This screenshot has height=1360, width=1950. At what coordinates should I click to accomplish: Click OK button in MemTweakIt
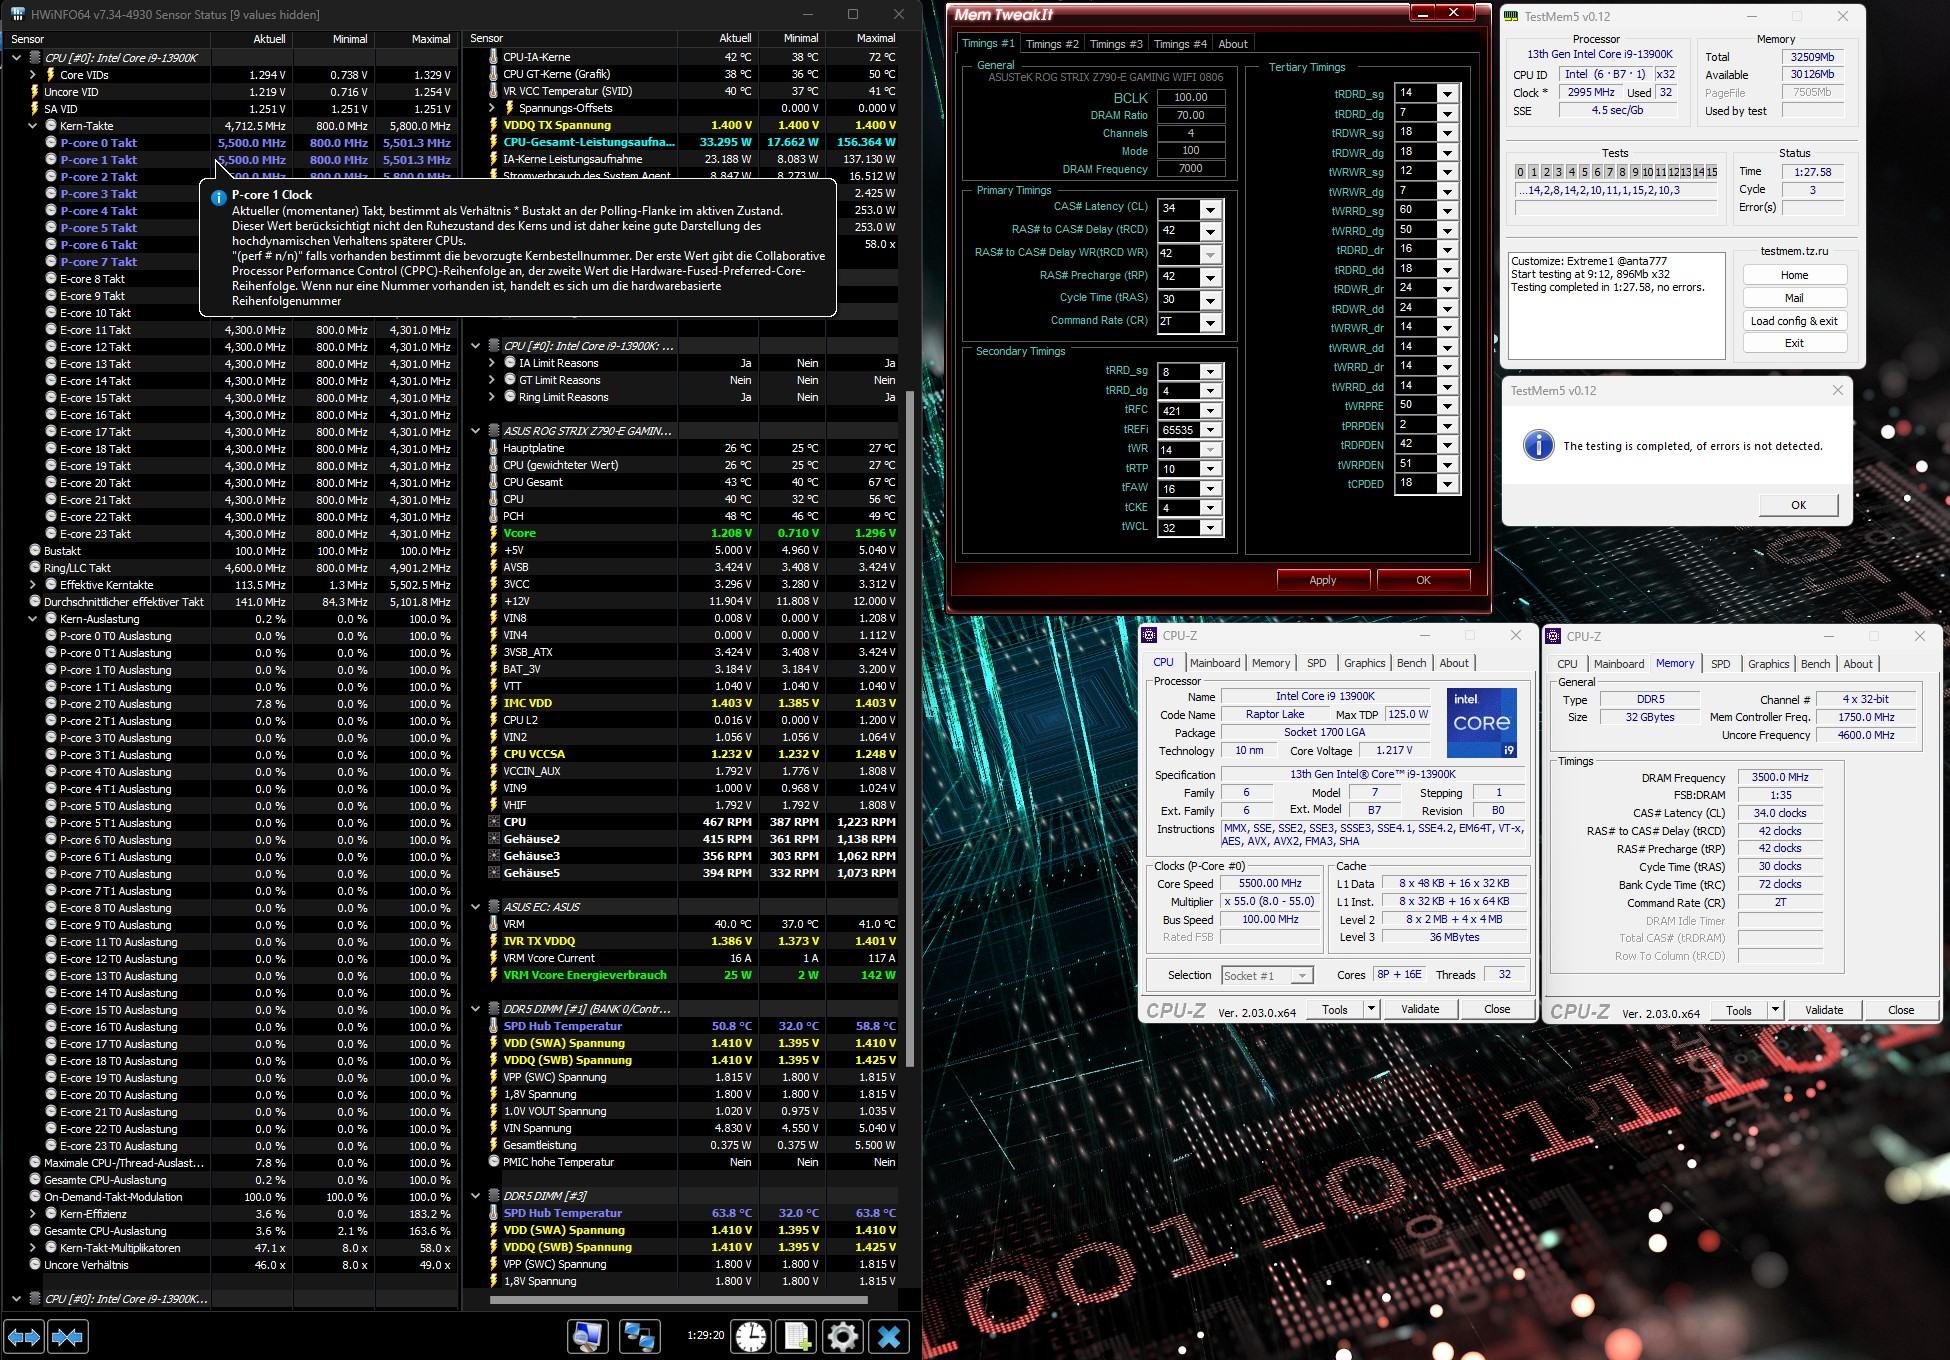click(1423, 580)
